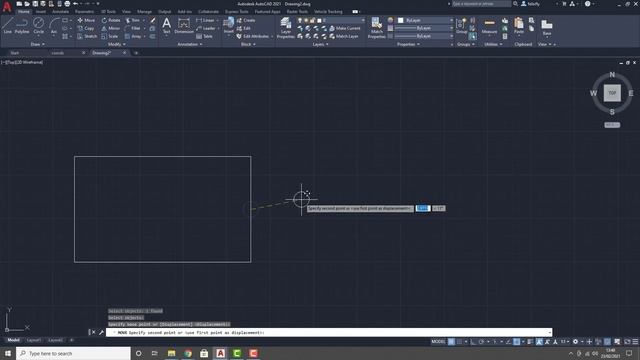Toggle snap mode in status bar
The width and height of the screenshot is (640, 360).
(x=460, y=342)
